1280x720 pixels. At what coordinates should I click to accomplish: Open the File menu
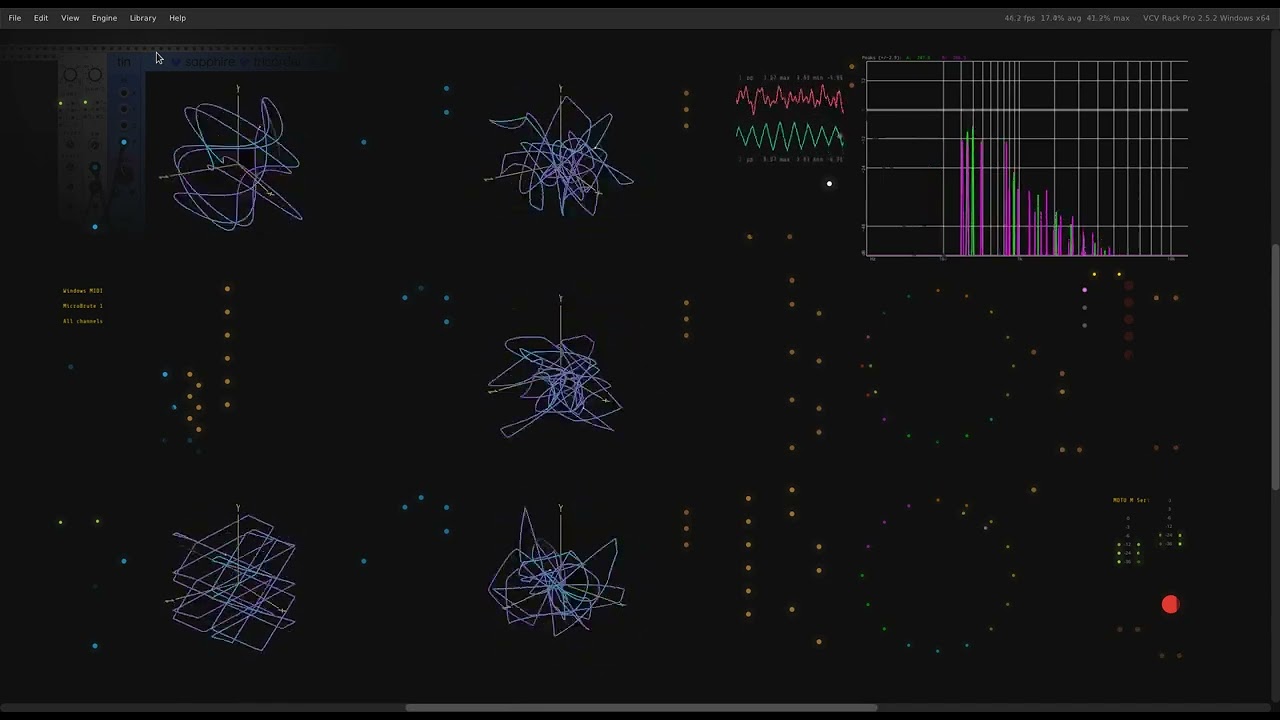[15, 18]
